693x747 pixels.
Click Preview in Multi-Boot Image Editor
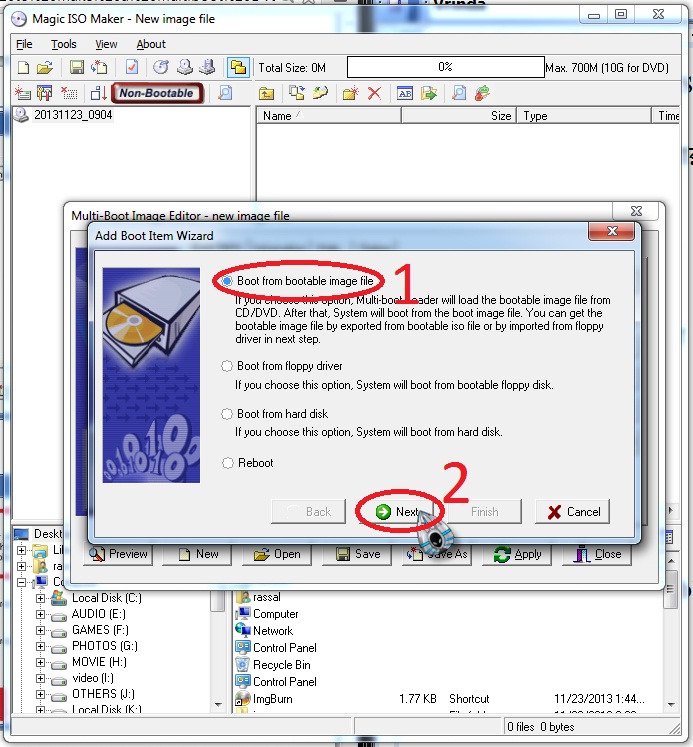tap(118, 554)
